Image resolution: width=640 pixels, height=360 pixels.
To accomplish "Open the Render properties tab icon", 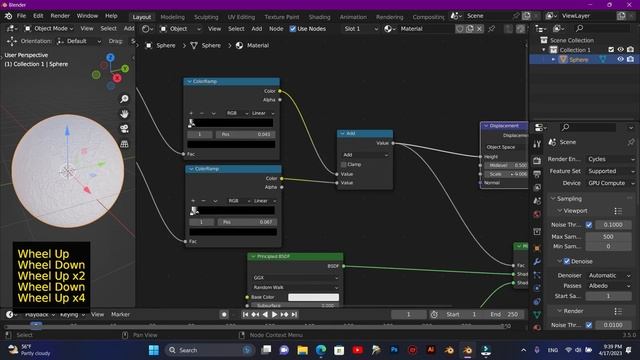I will coord(537,160).
